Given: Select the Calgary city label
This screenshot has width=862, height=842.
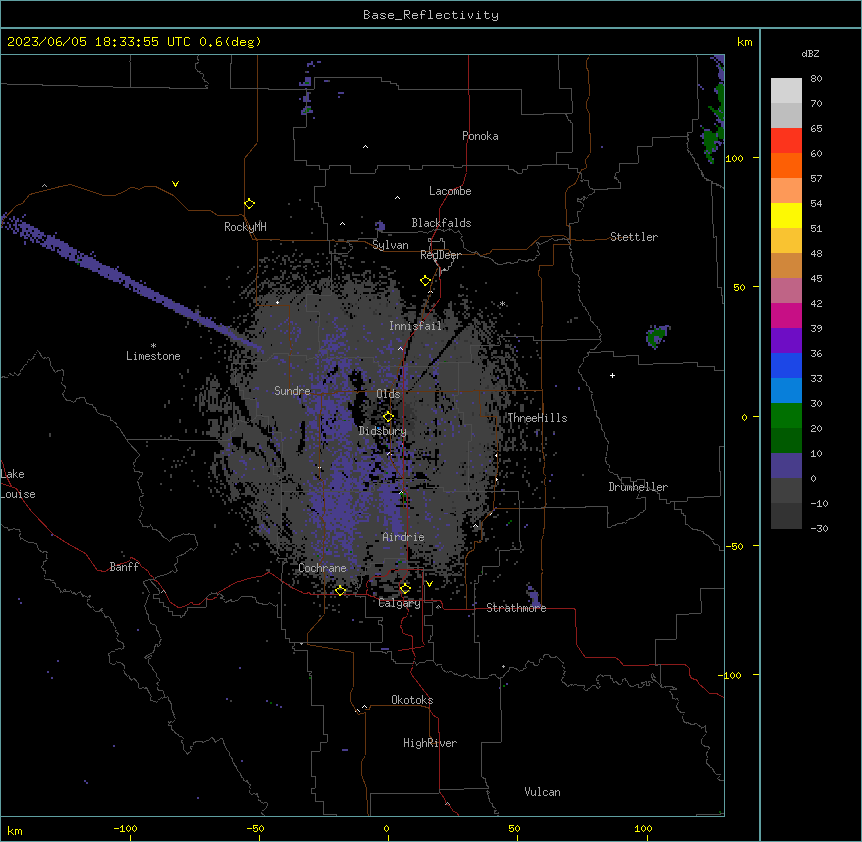Looking at the screenshot, I should click(400, 603).
